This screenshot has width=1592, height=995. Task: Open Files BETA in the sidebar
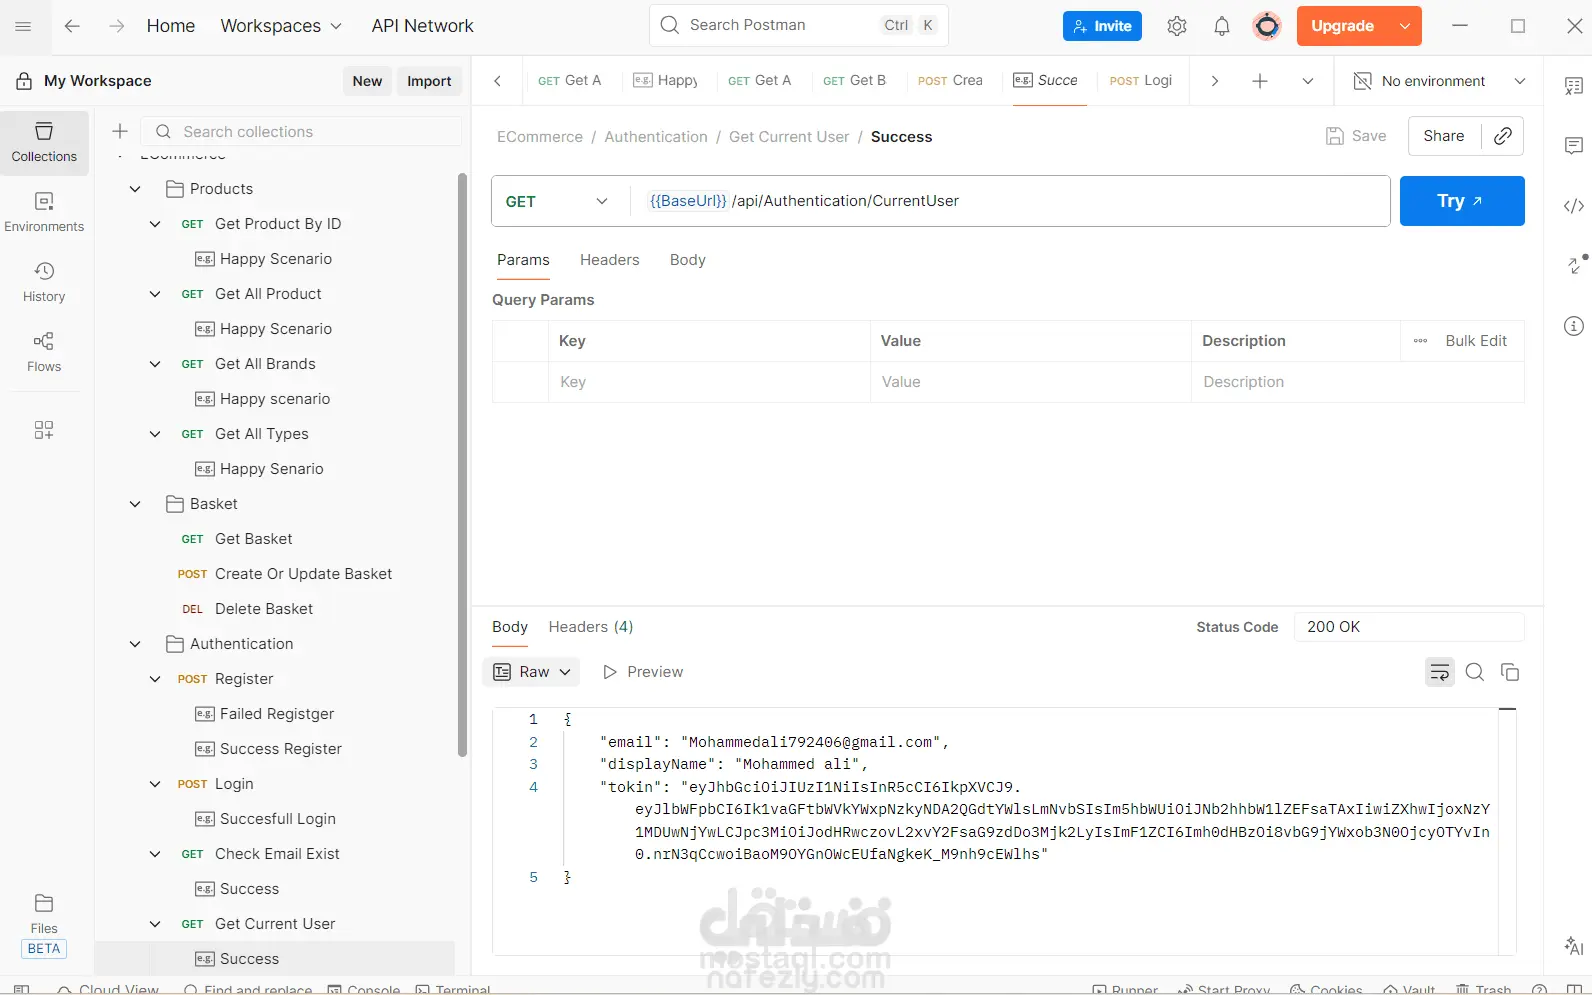[44, 925]
